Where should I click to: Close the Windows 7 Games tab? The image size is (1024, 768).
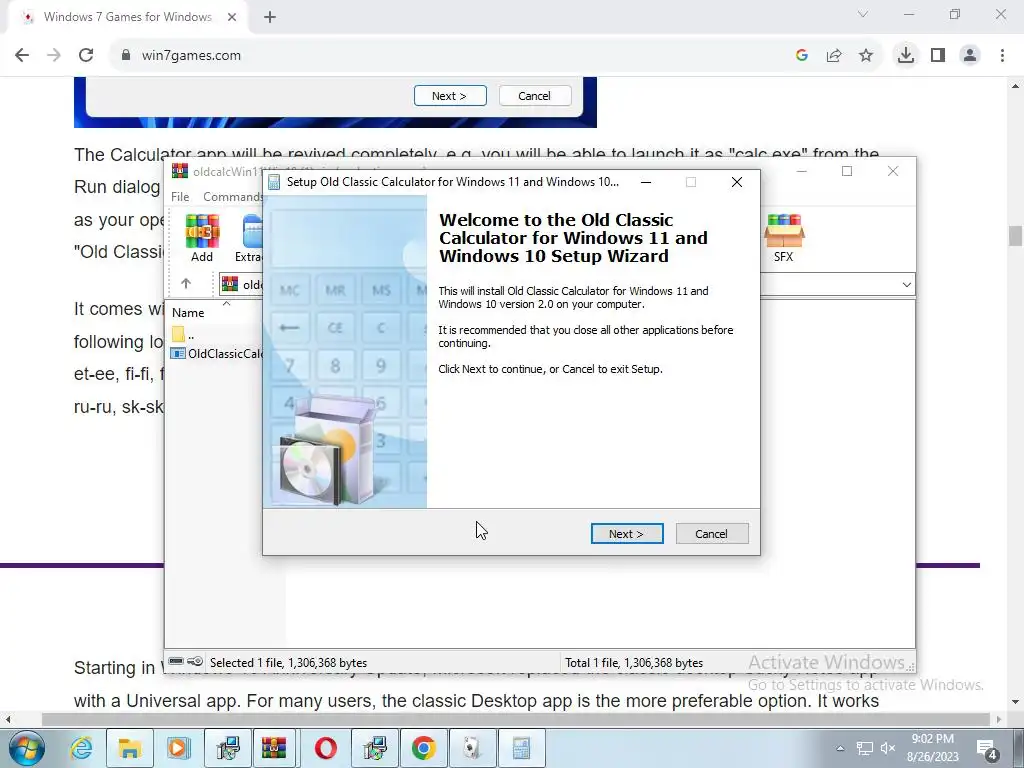[x=232, y=17]
